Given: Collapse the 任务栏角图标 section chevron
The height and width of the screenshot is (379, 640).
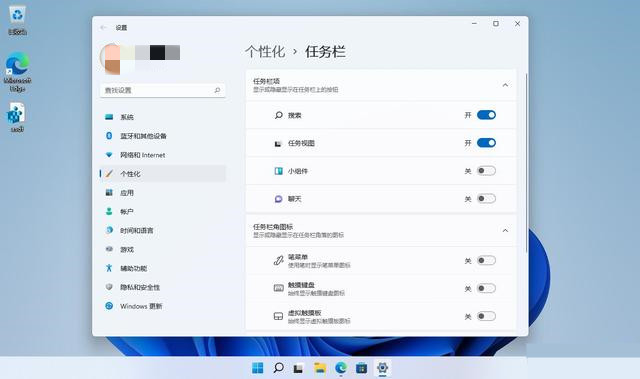Looking at the screenshot, I should coord(505,231).
